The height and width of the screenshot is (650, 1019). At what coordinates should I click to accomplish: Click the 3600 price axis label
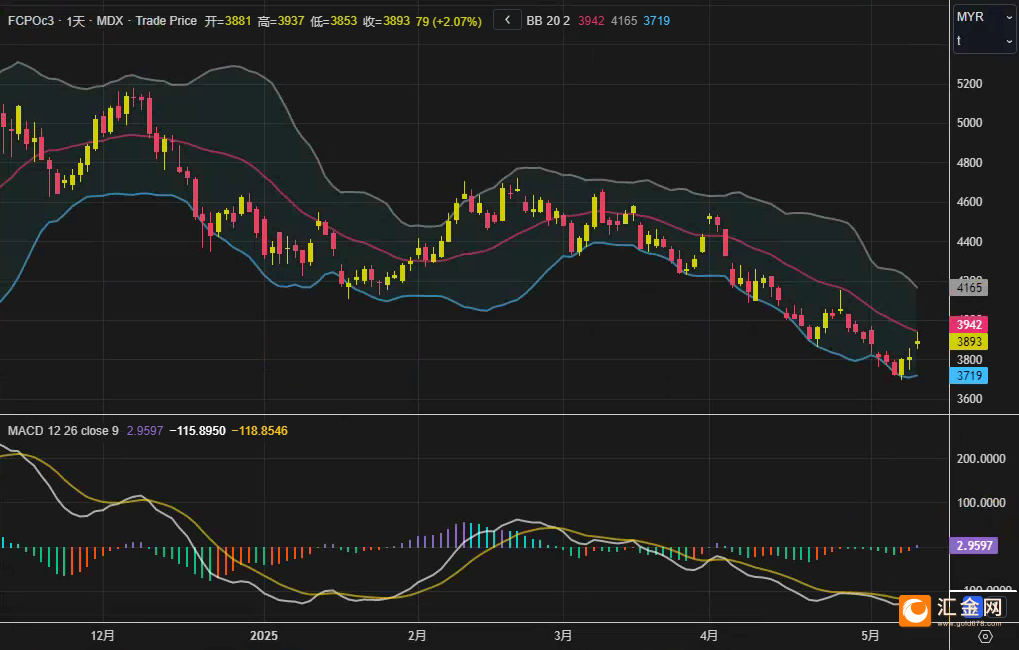[x=969, y=398]
